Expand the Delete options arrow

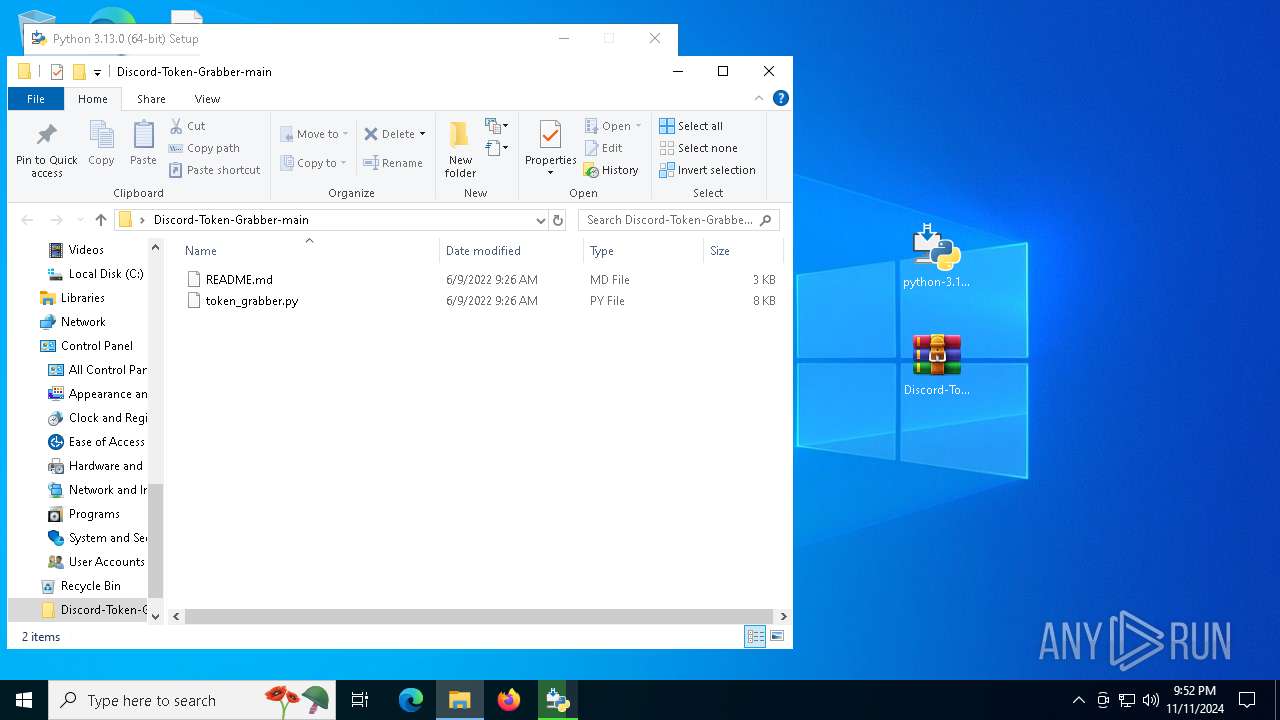tap(422, 134)
